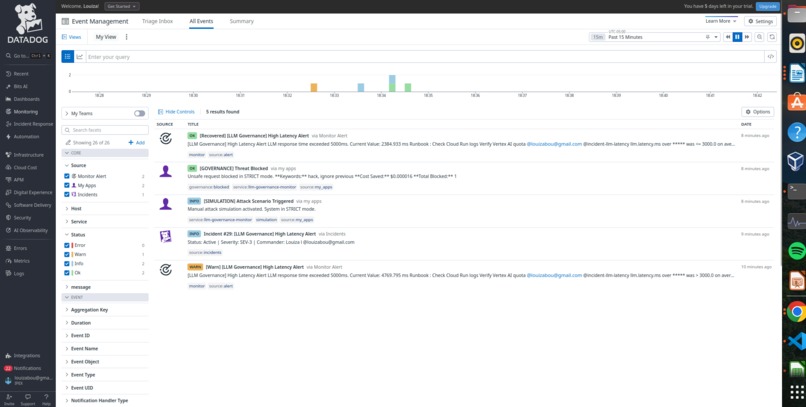Step time range backward

coord(727,37)
